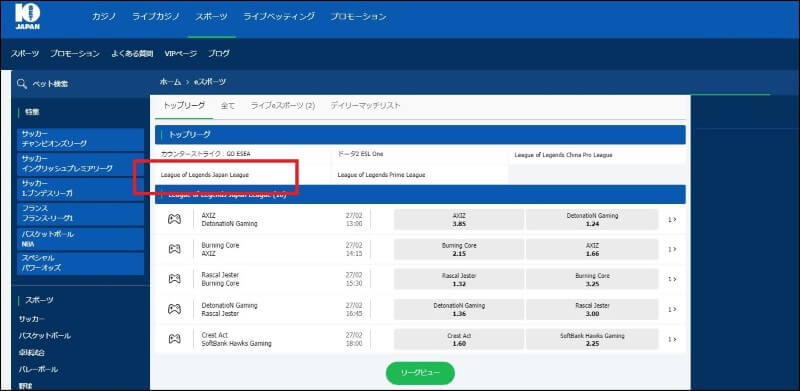The height and width of the screenshot is (391, 800).
Task: Select the トップリーグ tab
Action: point(184,106)
